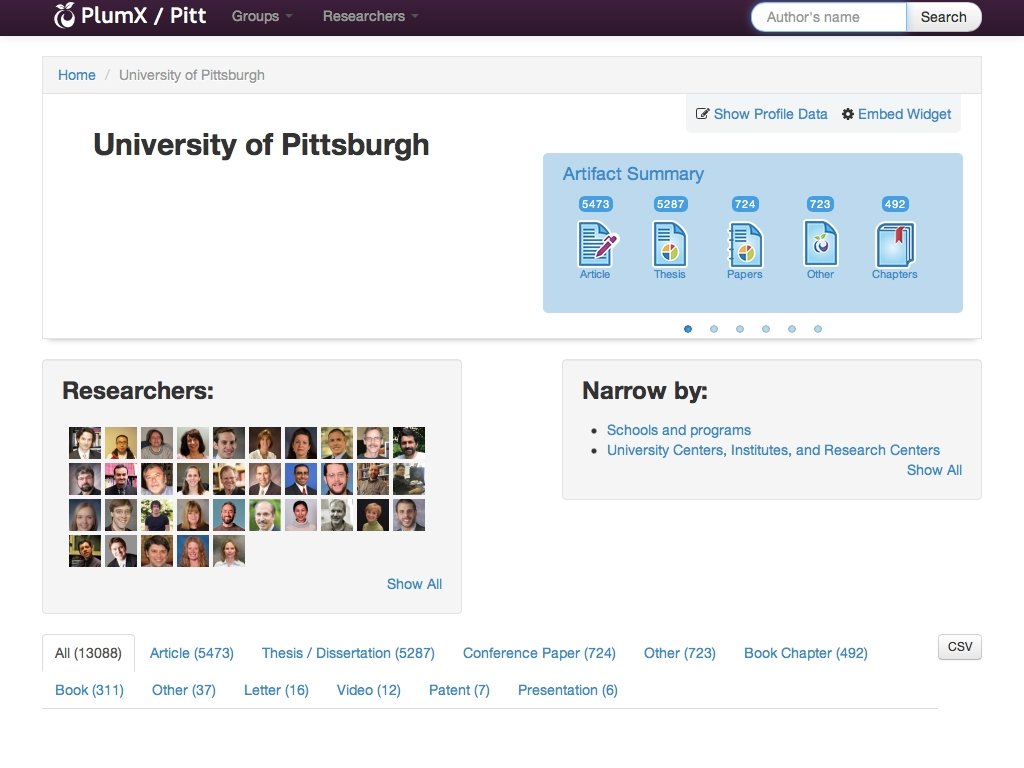1024x768 pixels.
Task: Select the Book (311) tab
Action: pyautogui.click(x=89, y=690)
